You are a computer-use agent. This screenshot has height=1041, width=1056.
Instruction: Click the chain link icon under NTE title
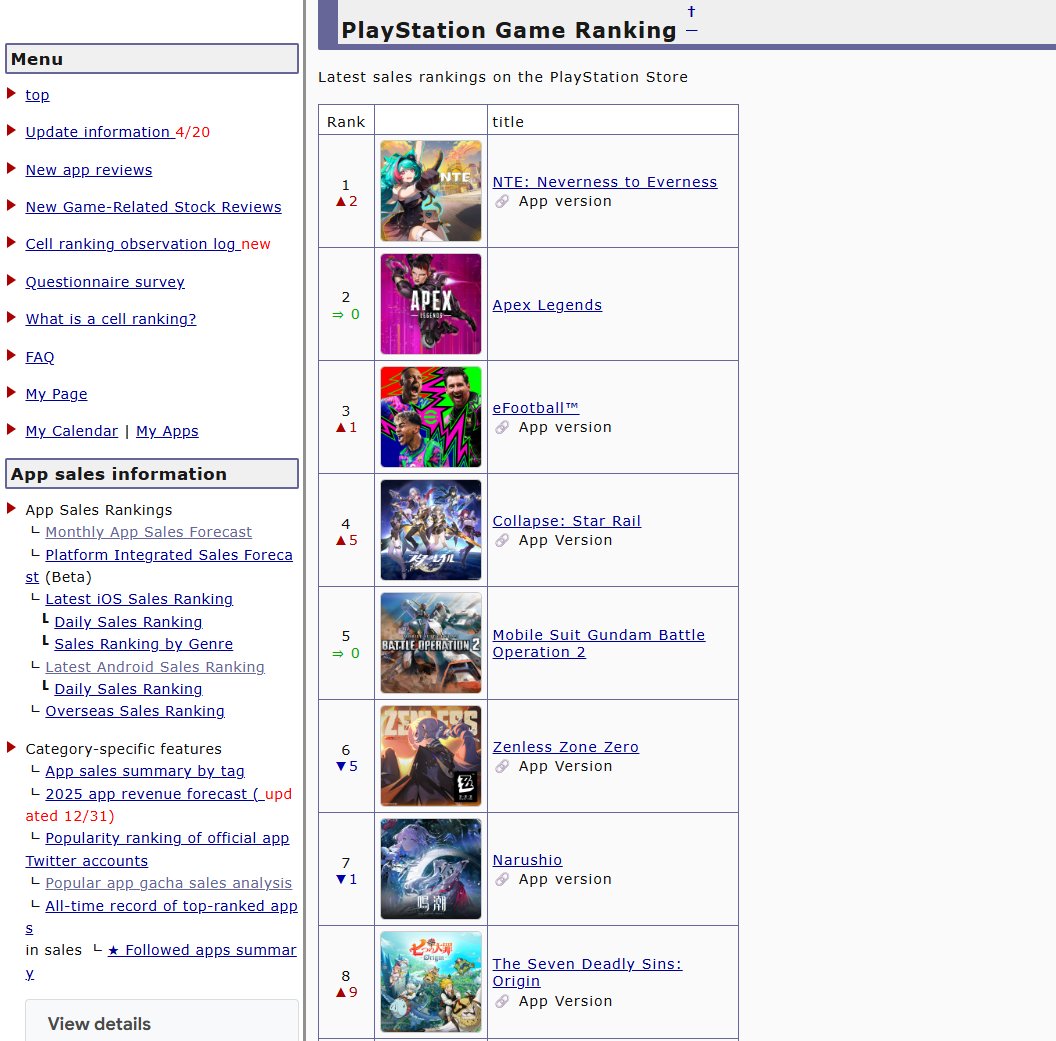pos(502,201)
